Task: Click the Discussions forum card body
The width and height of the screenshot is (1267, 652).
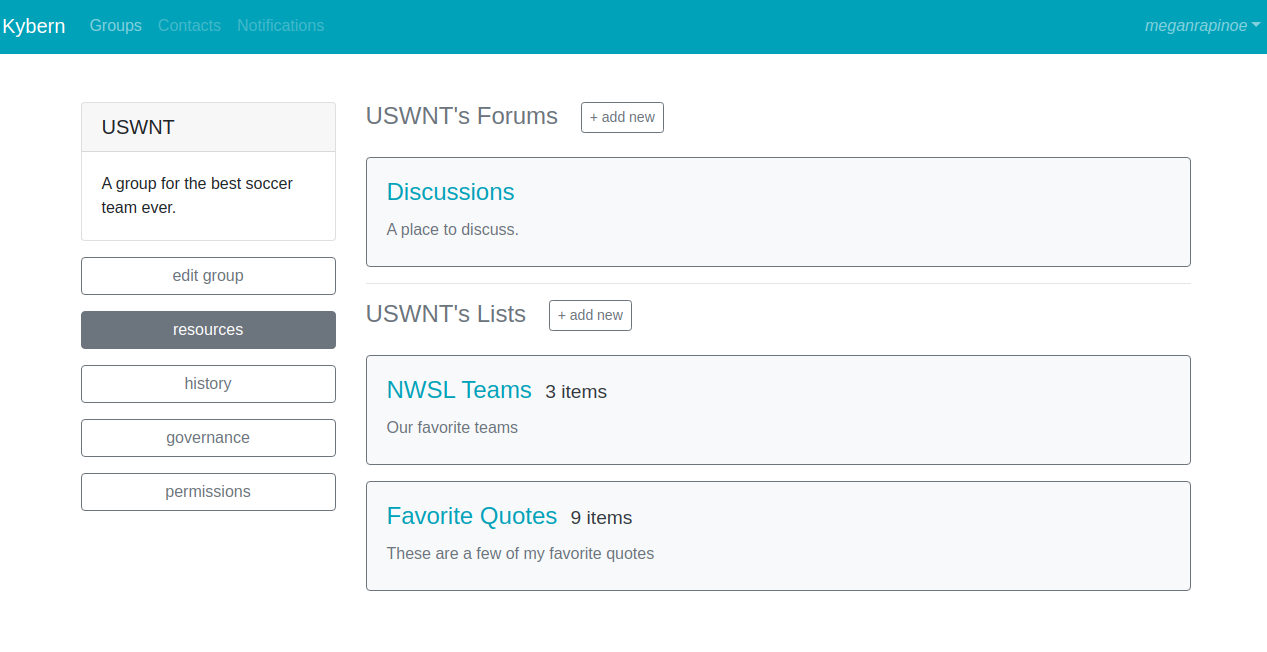Action: [x=778, y=212]
